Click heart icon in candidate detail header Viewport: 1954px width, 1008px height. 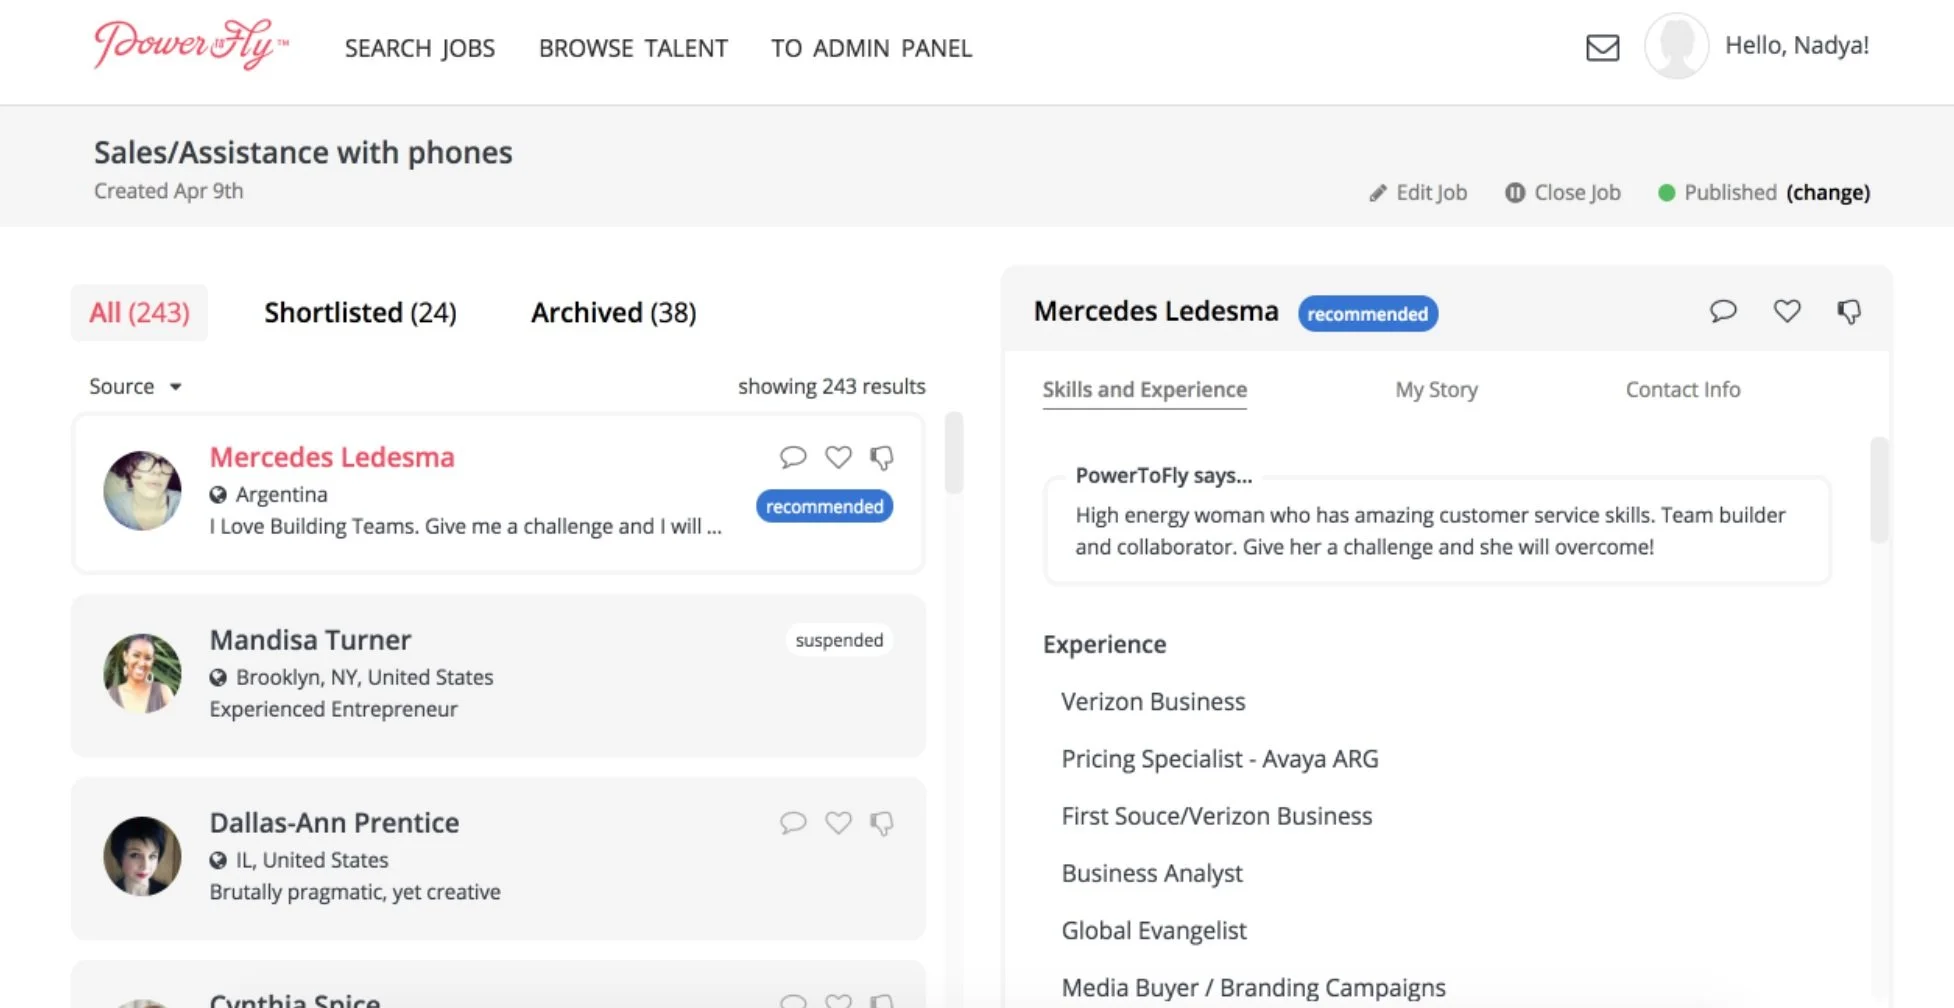1787,311
